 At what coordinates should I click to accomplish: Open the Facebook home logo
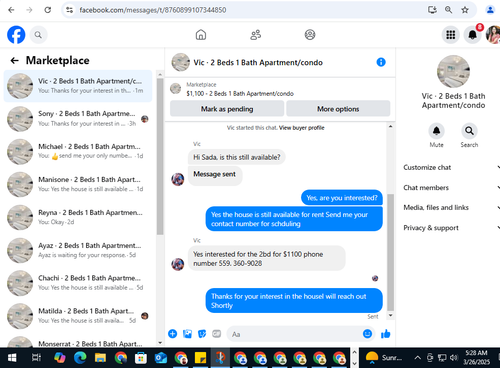point(16,35)
